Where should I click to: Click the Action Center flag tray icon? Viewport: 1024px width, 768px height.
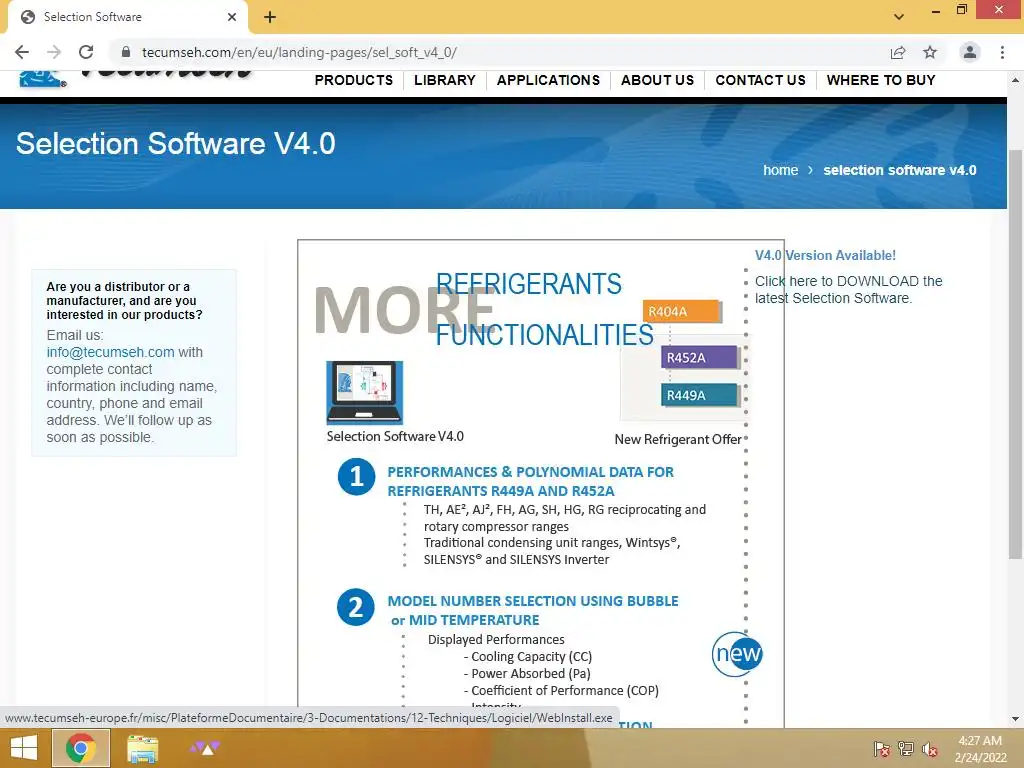881,749
